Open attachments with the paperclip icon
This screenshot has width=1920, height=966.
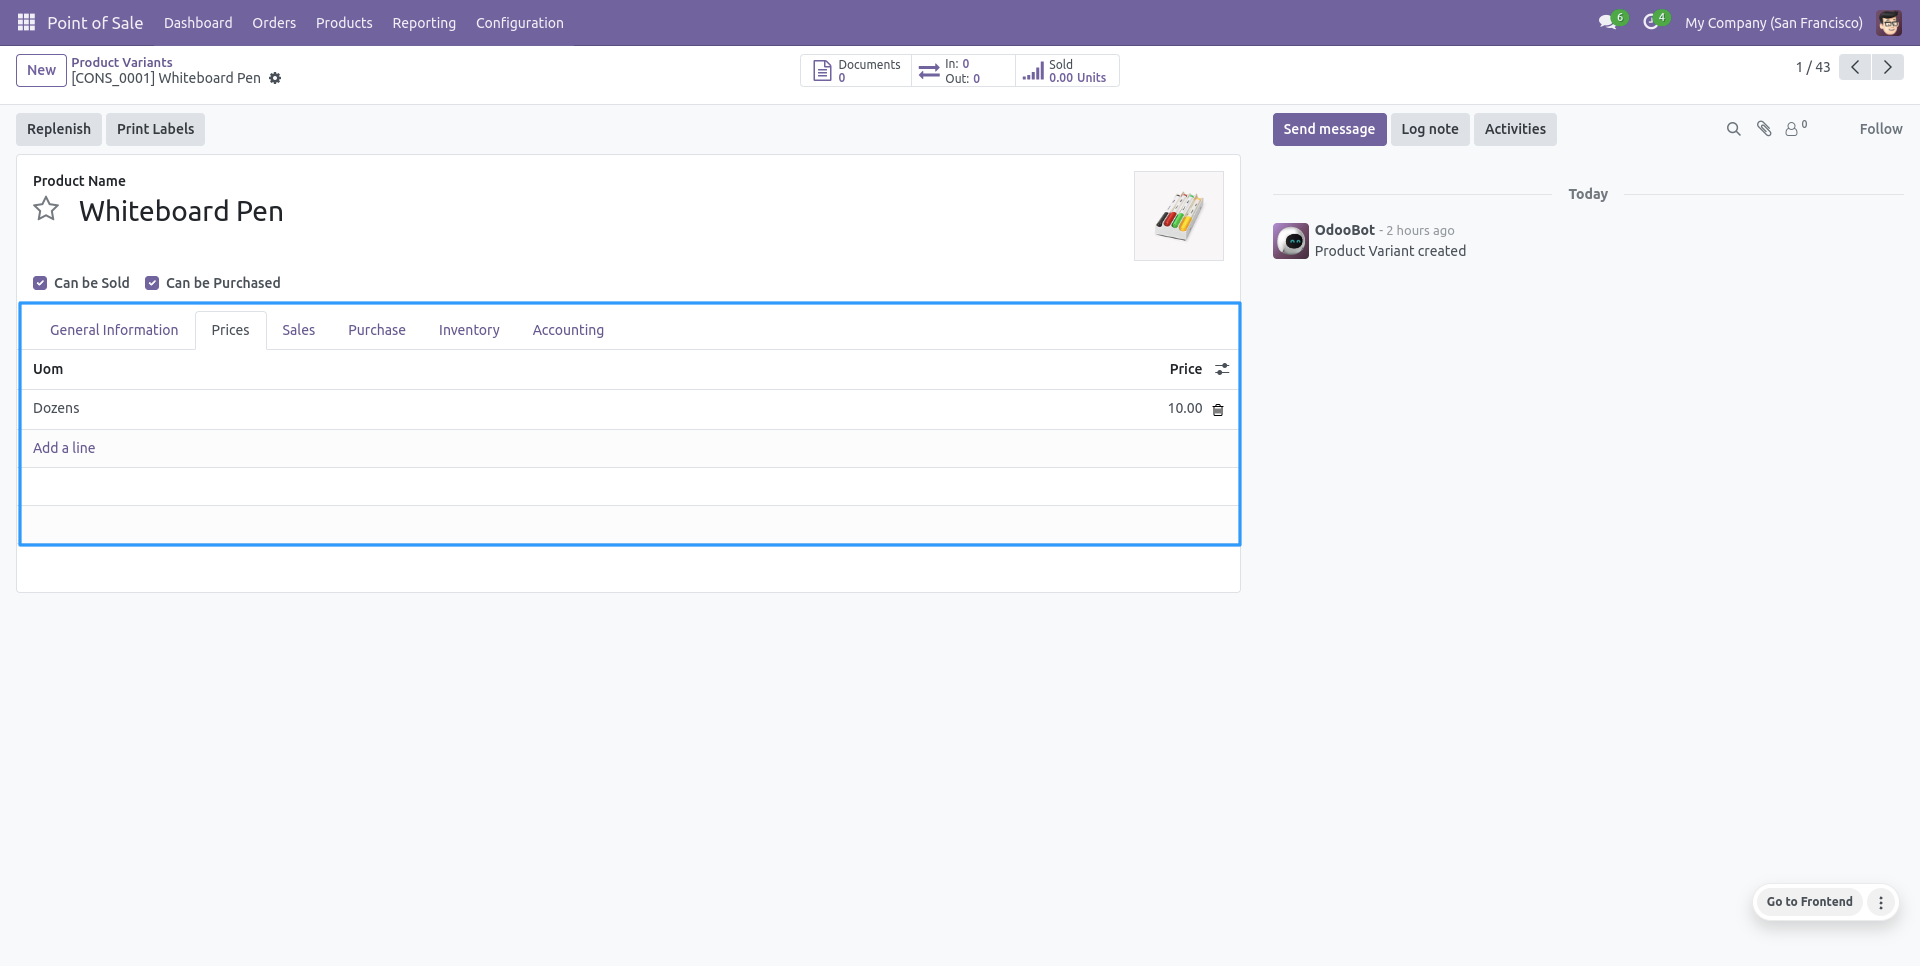pos(1763,128)
